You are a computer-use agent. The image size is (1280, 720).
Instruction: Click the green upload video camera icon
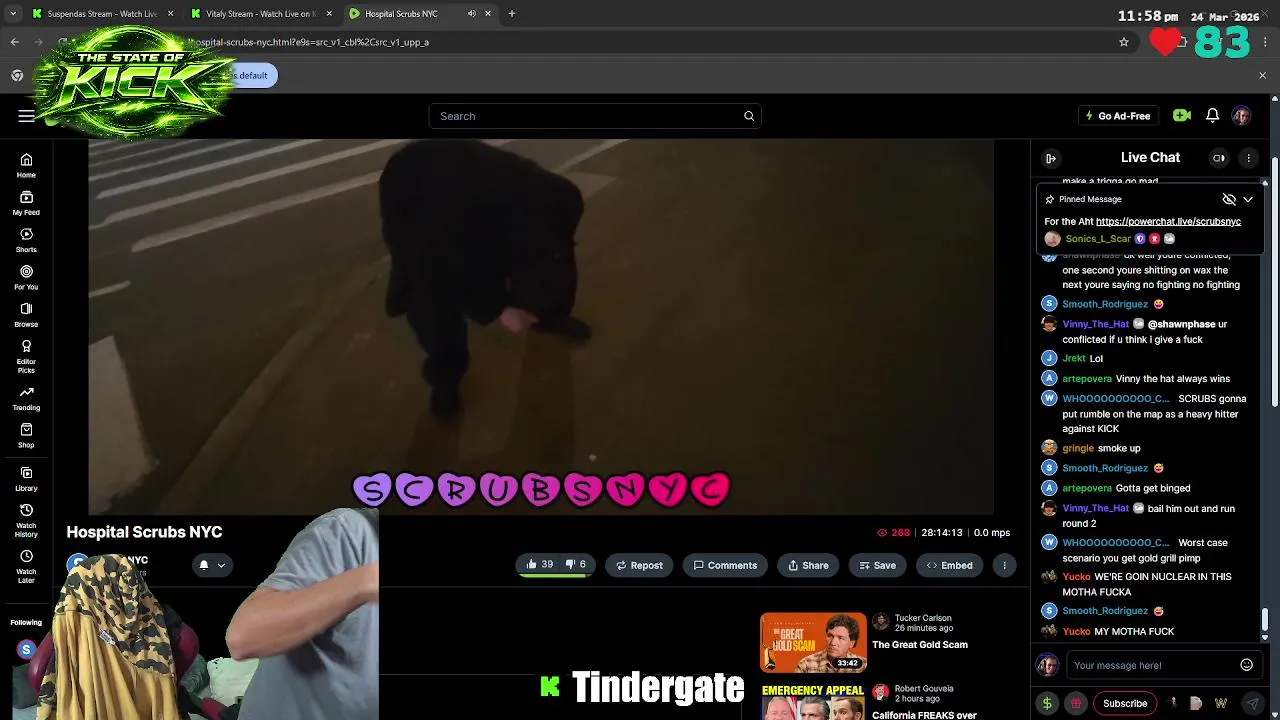(x=1182, y=116)
